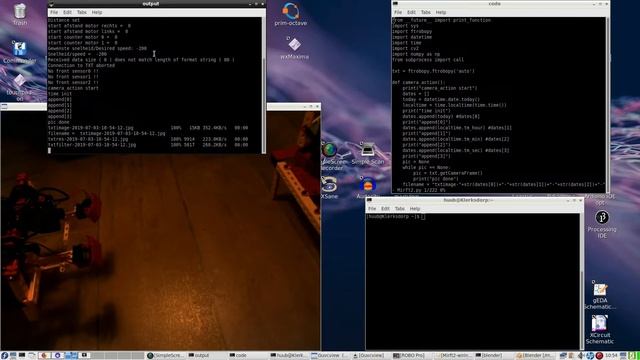Image resolution: width=640 pixels, height=360 pixels.
Task: Open the Edit menu in the output window
Action: pyautogui.click(x=67, y=12)
